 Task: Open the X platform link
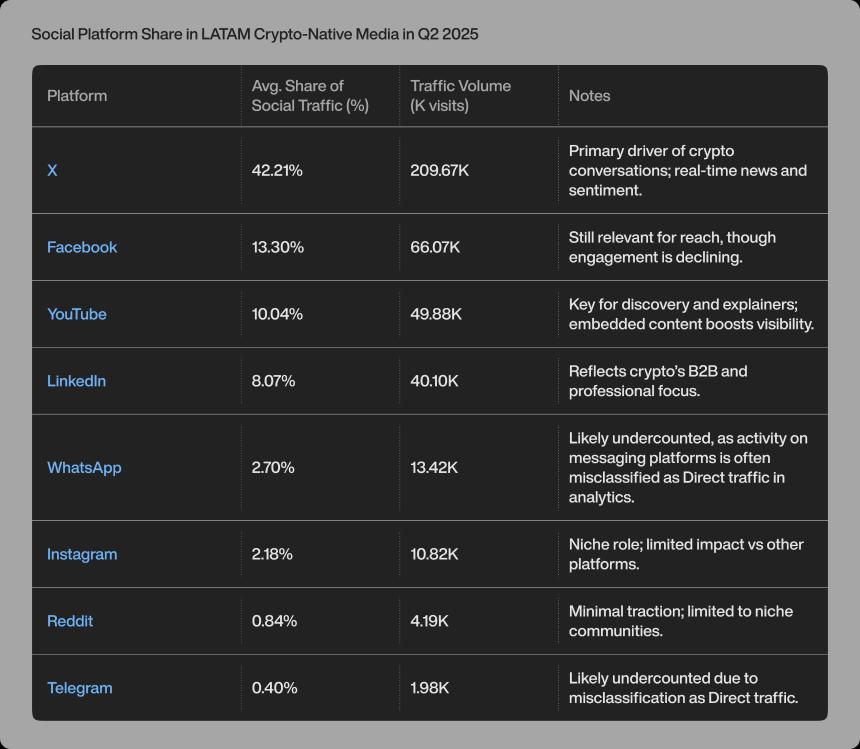click(52, 171)
